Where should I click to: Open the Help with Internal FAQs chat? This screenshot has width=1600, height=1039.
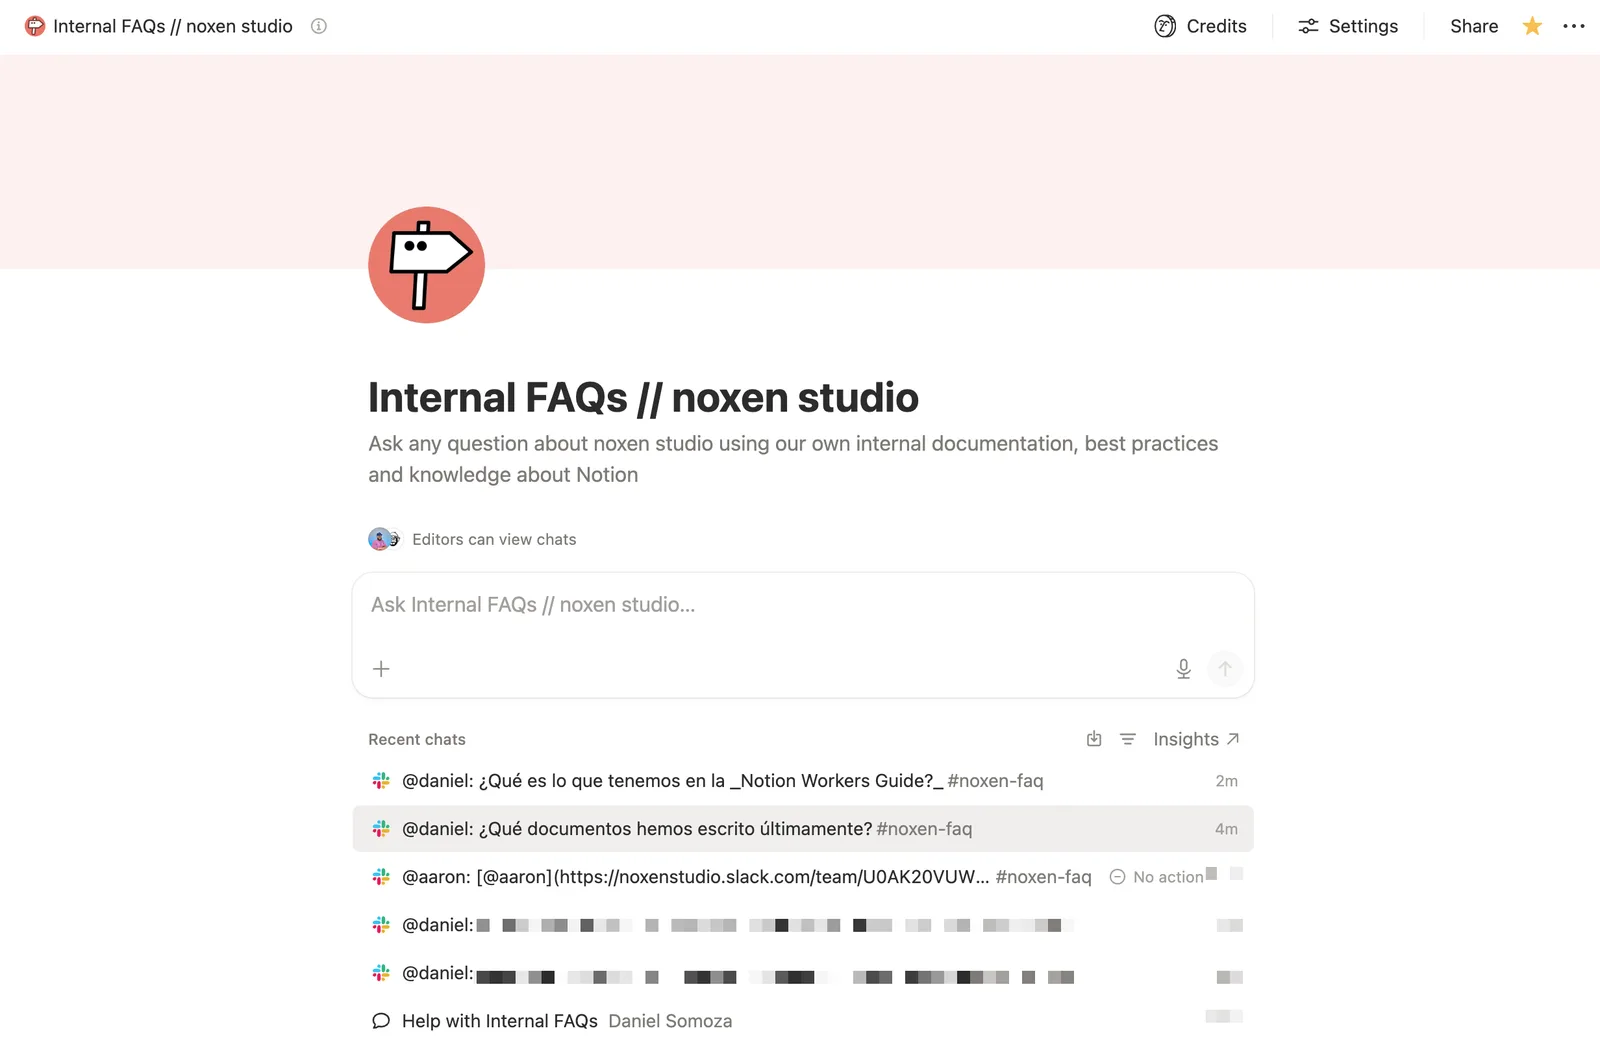coord(803,1021)
